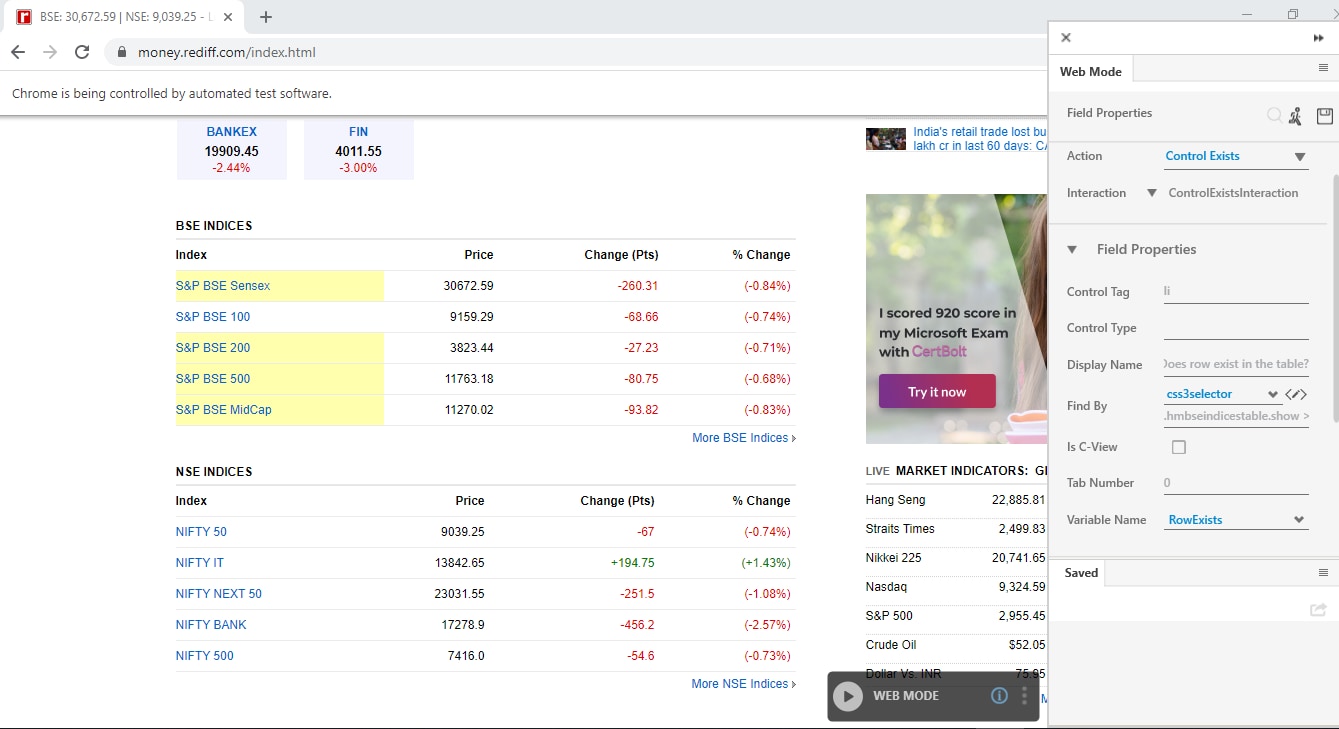
Task: Click the walking-figure step icon
Action: [x=1295, y=116]
